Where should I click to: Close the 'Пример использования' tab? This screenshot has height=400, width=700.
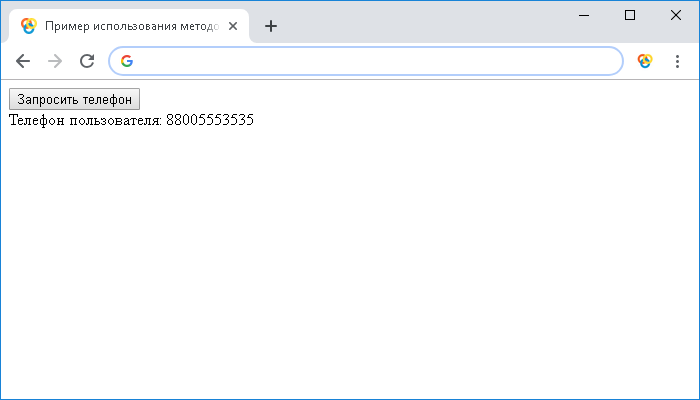[233, 26]
